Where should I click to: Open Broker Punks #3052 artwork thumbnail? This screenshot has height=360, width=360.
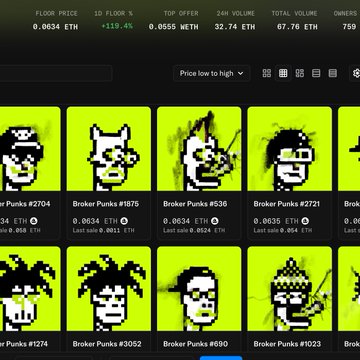(109, 289)
